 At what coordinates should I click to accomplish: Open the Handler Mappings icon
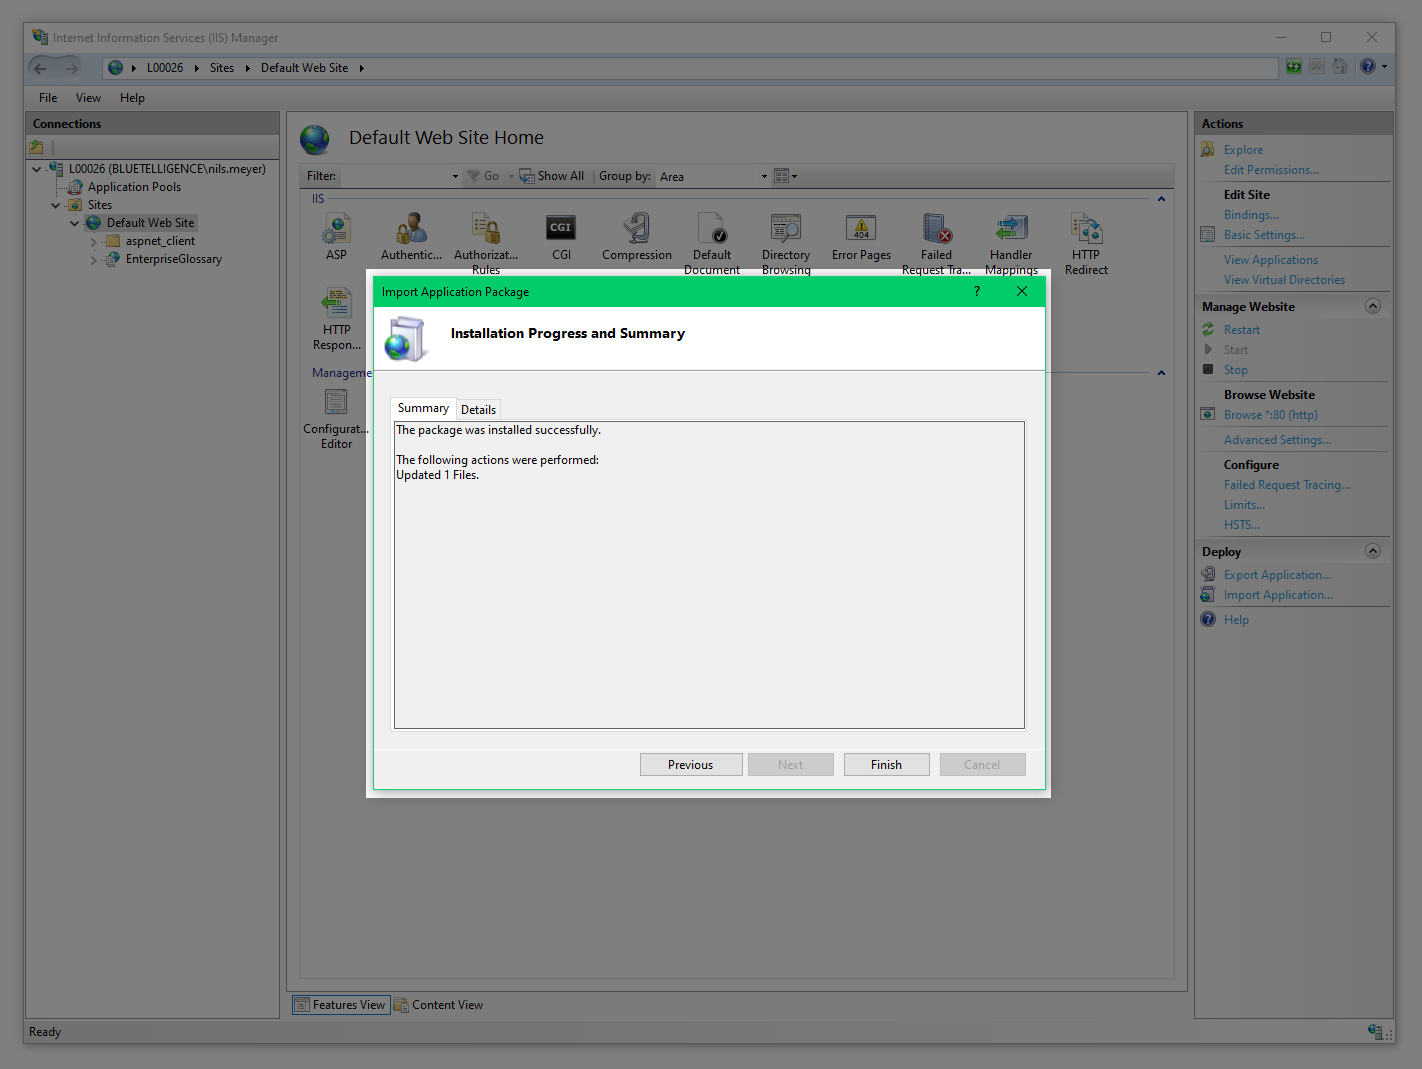(1011, 229)
